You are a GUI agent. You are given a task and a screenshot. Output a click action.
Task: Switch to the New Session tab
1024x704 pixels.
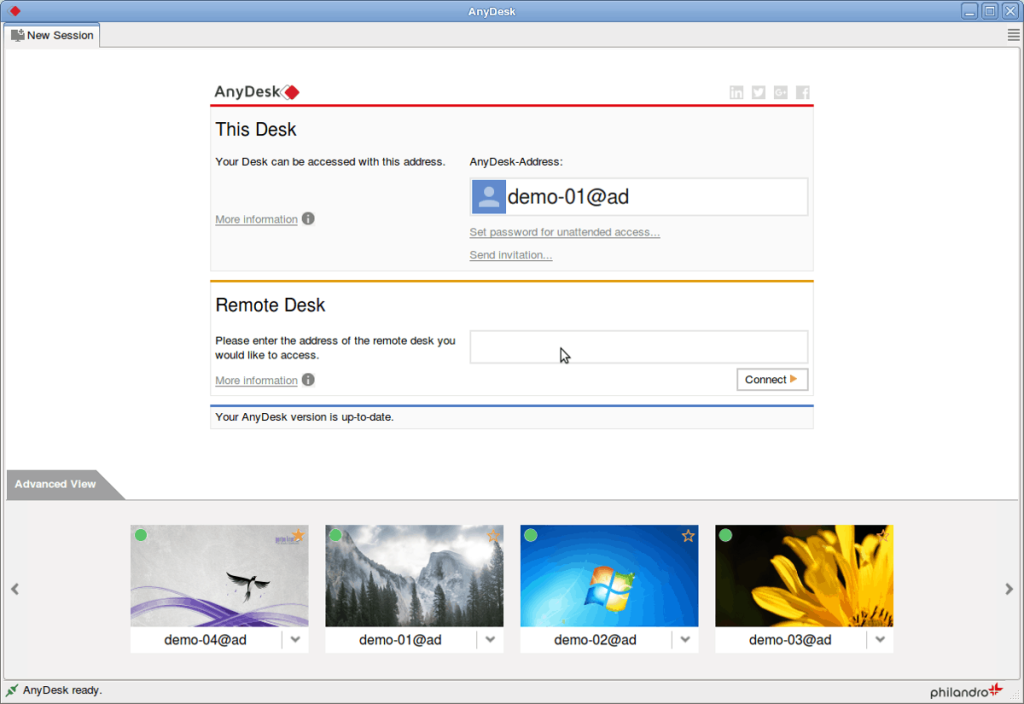pos(51,34)
